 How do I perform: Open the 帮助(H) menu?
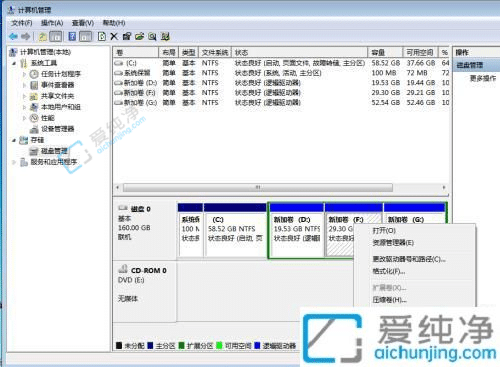tap(114, 23)
